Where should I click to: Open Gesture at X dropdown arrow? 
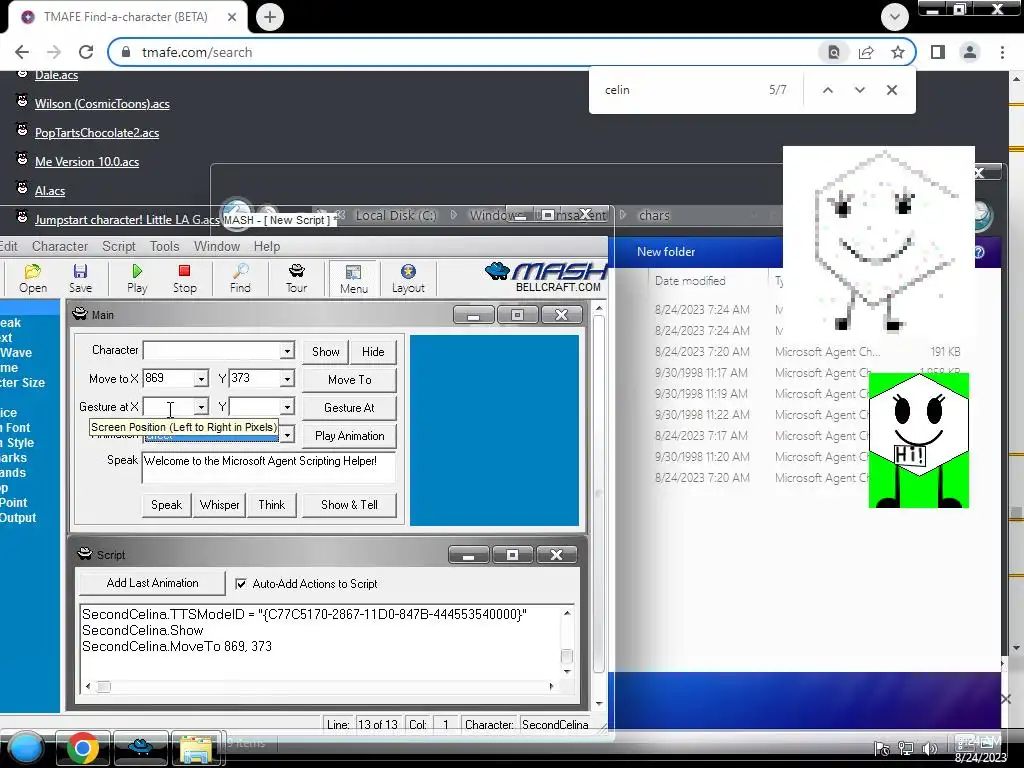(x=201, y=407)
